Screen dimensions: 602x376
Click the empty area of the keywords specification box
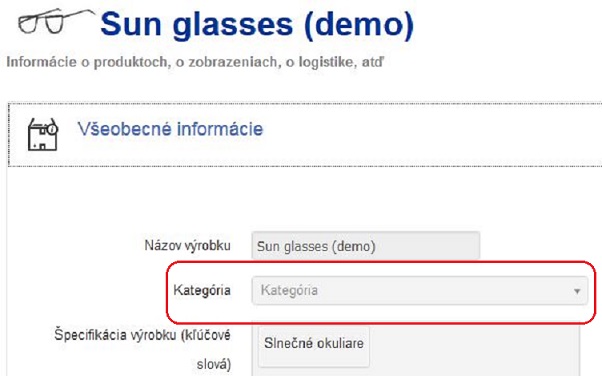474,351
